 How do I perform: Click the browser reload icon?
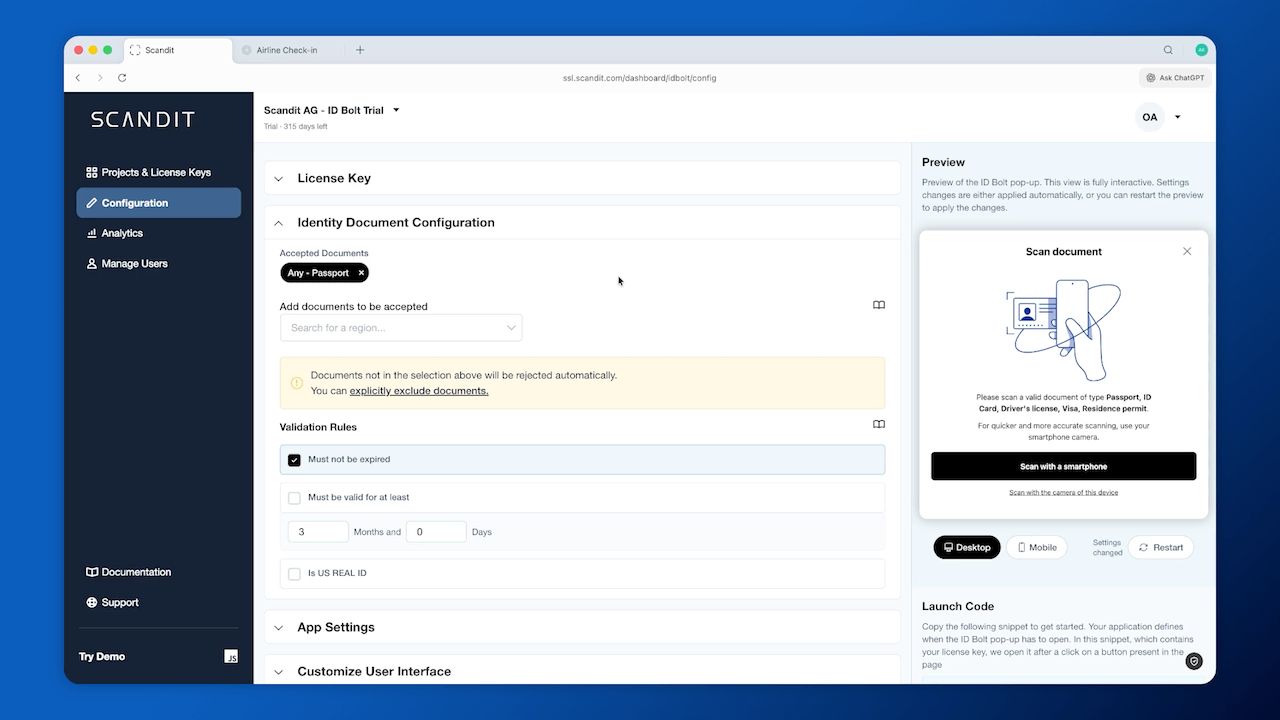[x=122, y=78]
